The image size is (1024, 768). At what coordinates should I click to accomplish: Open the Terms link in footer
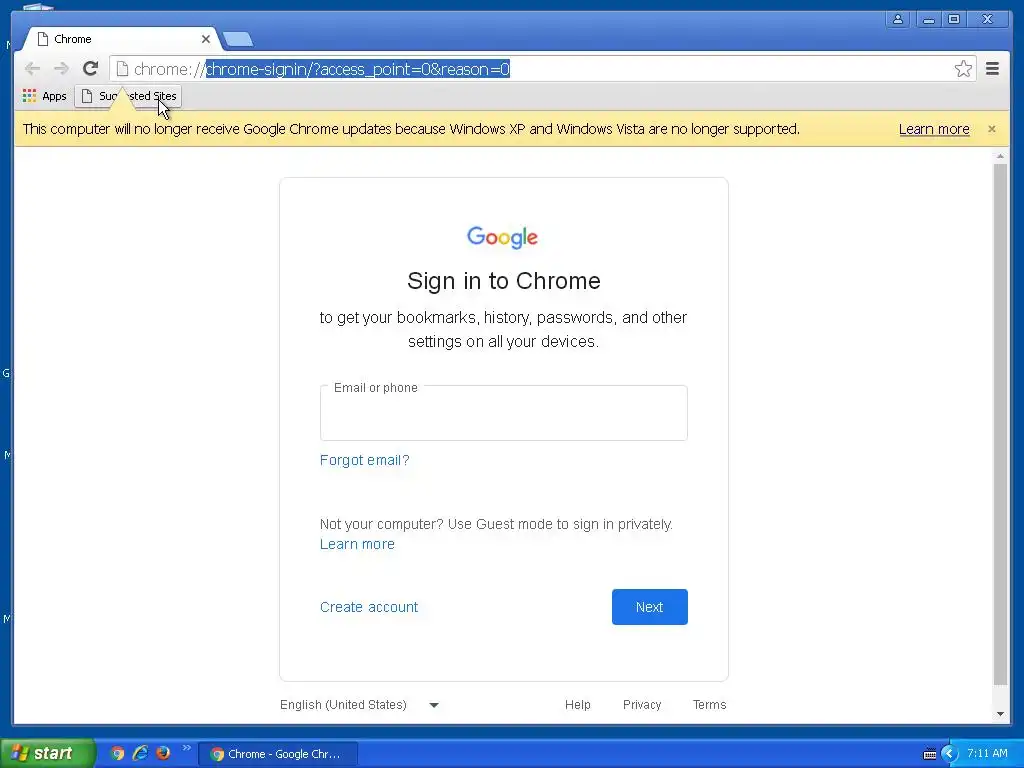click(709, 705)
